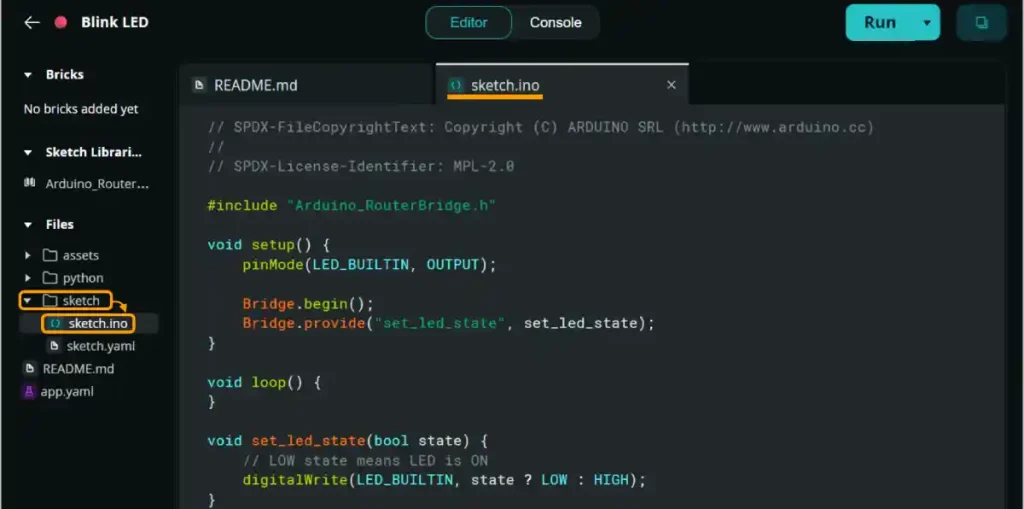
Task: Click the assets folder icon
Action: coord(50,255)
